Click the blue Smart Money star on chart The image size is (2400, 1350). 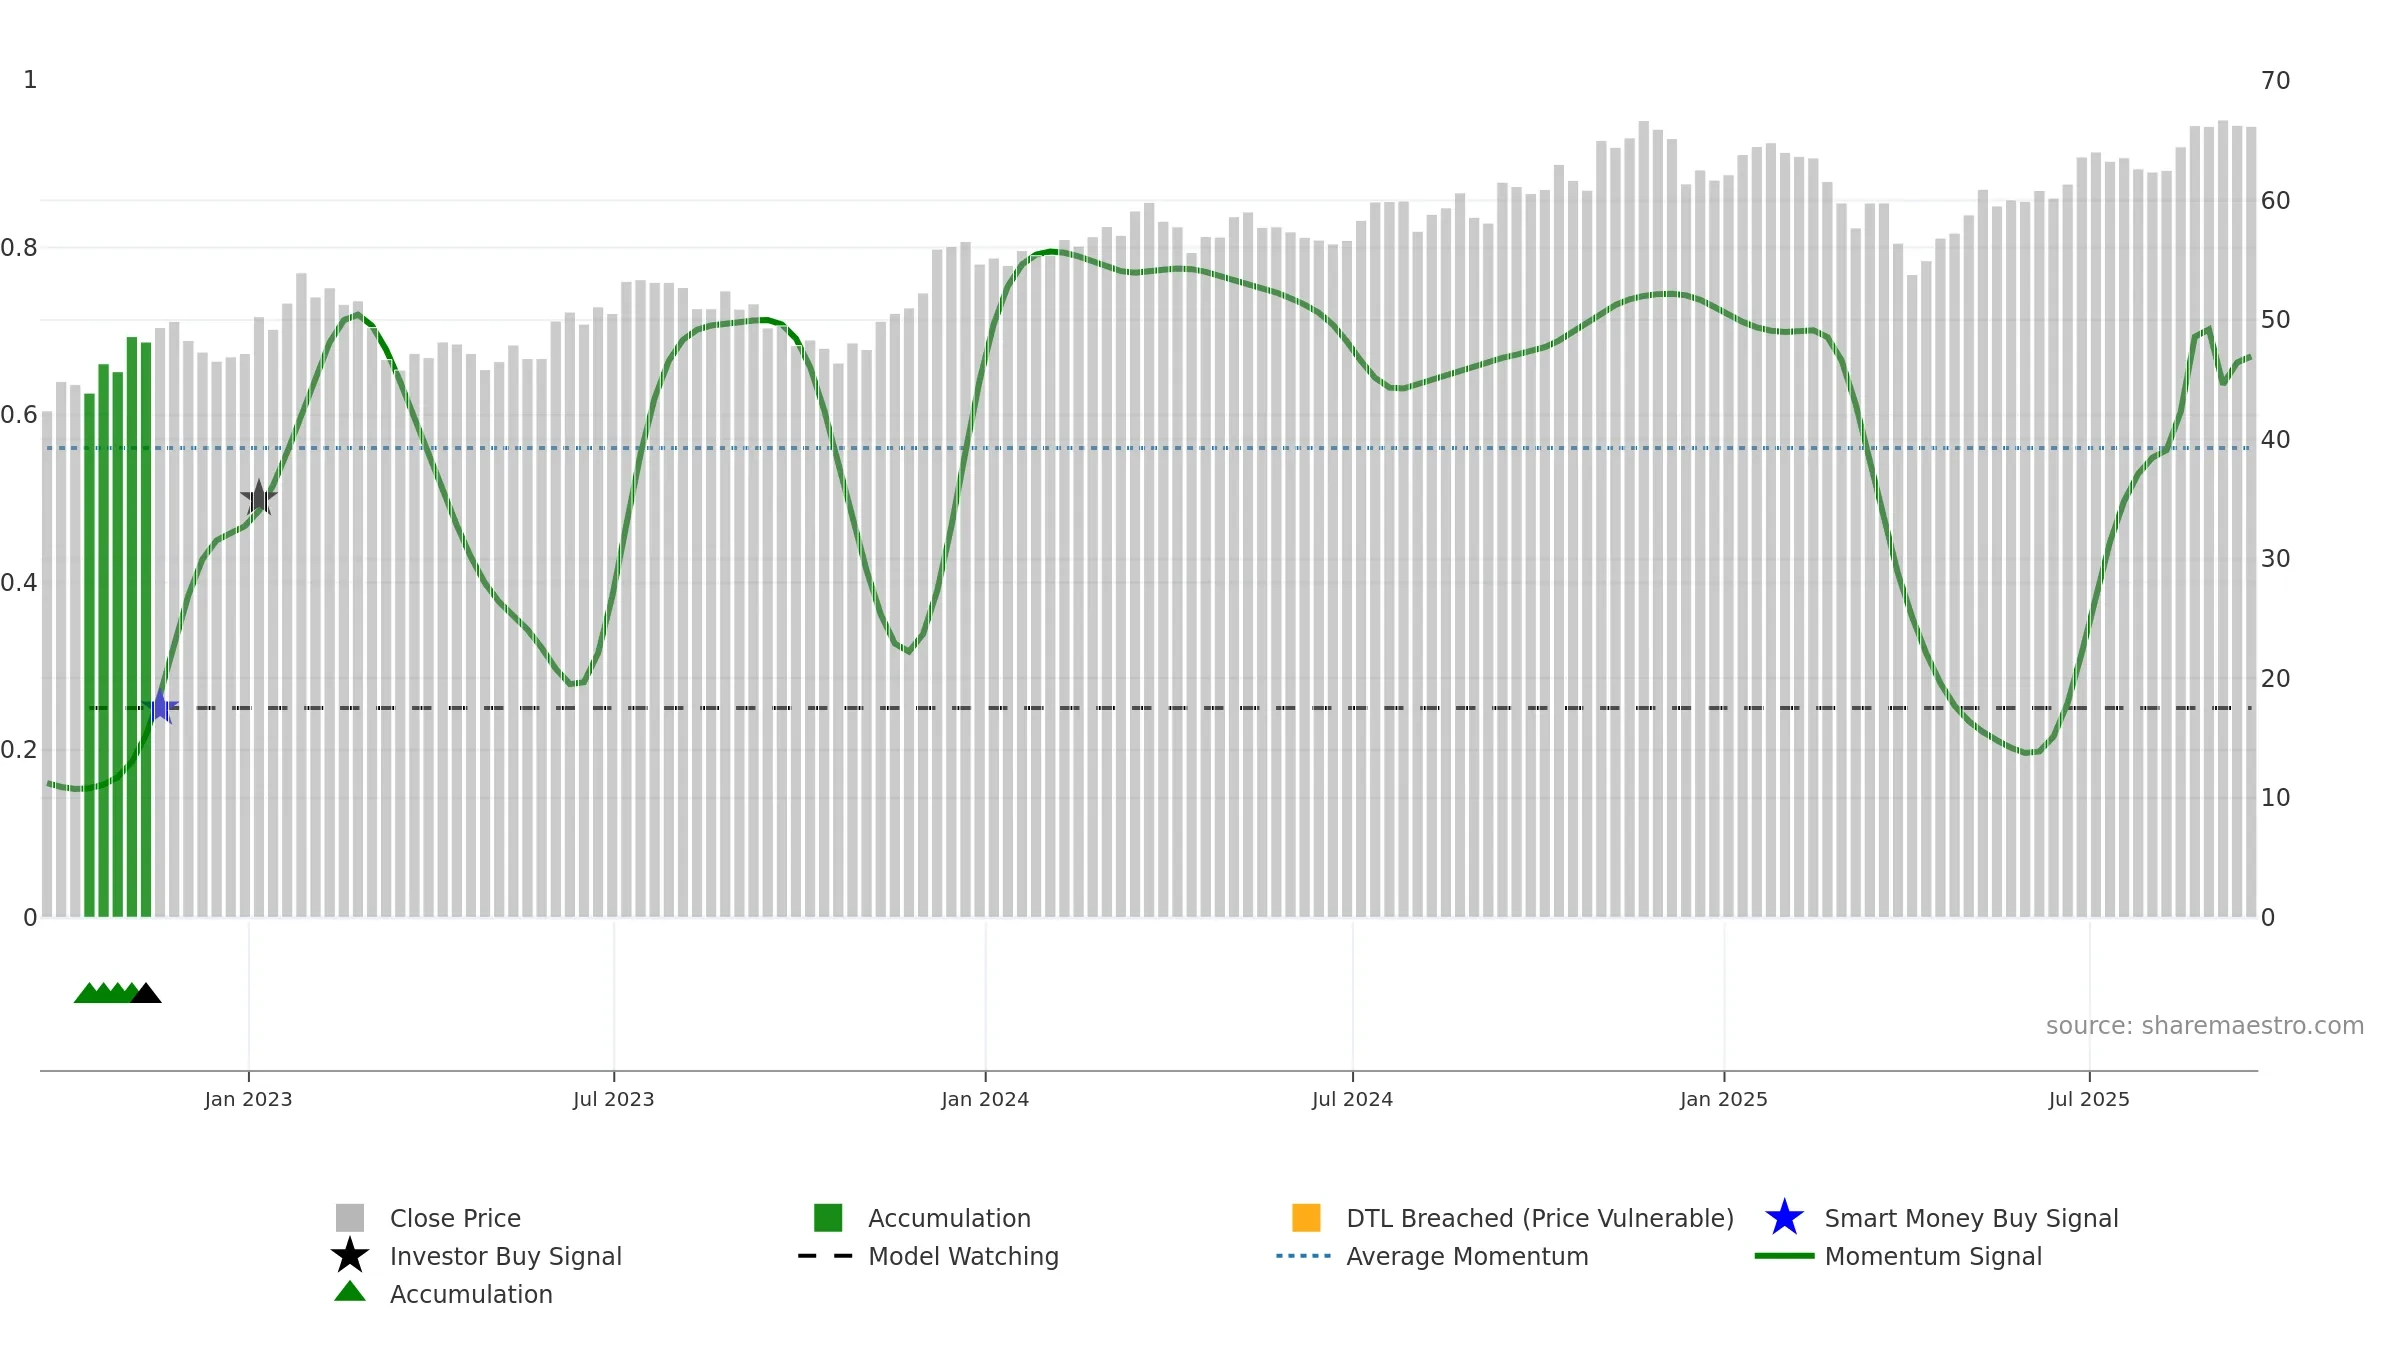[160, 707]
